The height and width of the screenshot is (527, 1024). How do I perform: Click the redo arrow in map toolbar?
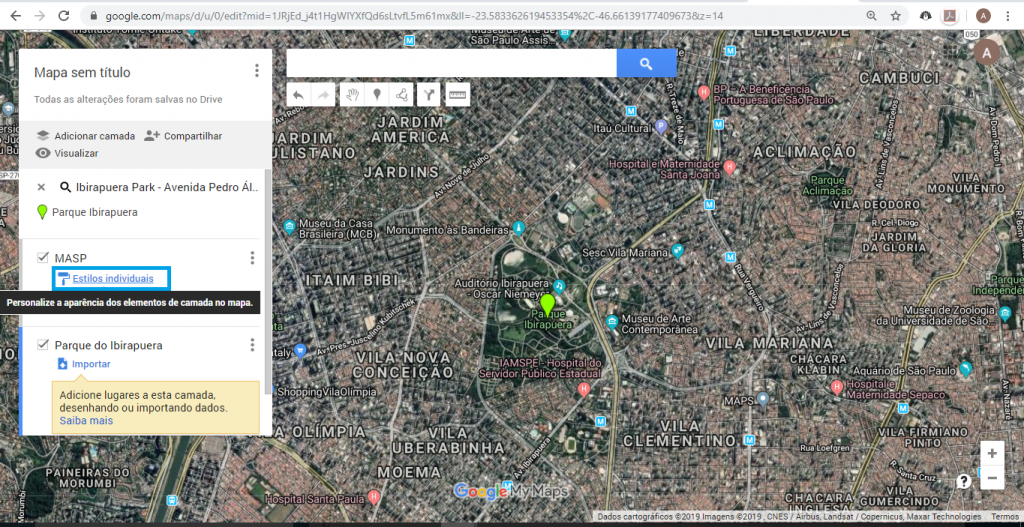pyautogui.click(x=323, y=95)
